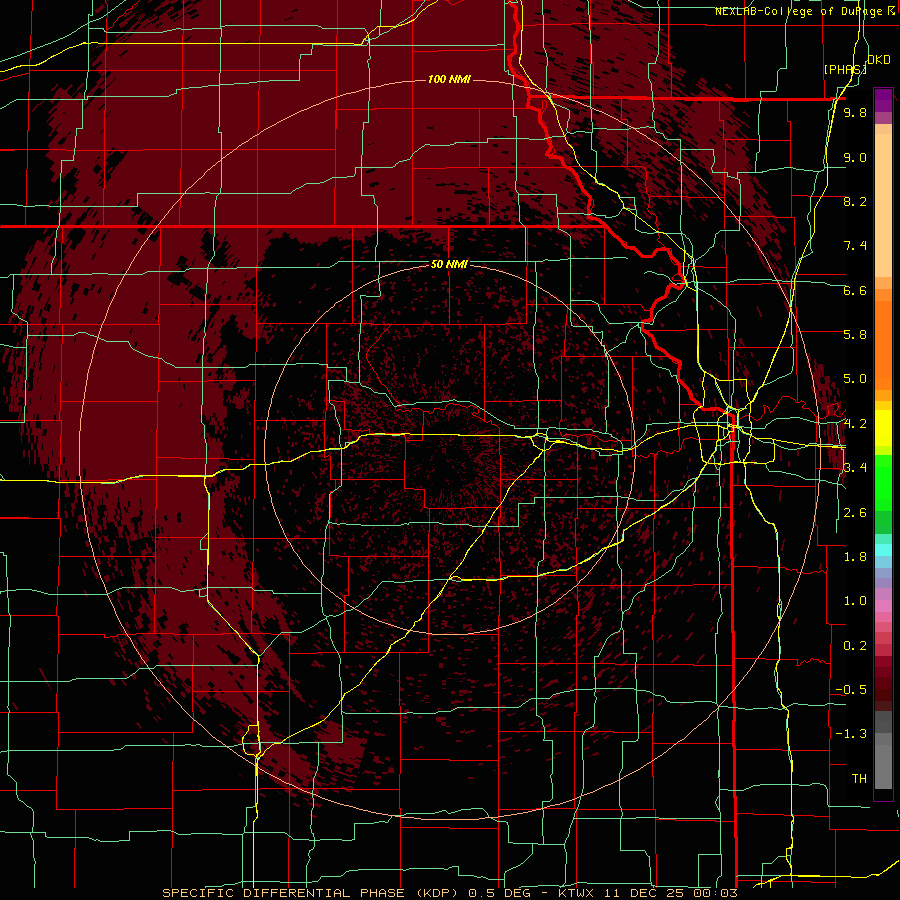This screenshot has height=900, width=900.
Task: Click the '7.4' scale value
Action: tap(855, 246)
